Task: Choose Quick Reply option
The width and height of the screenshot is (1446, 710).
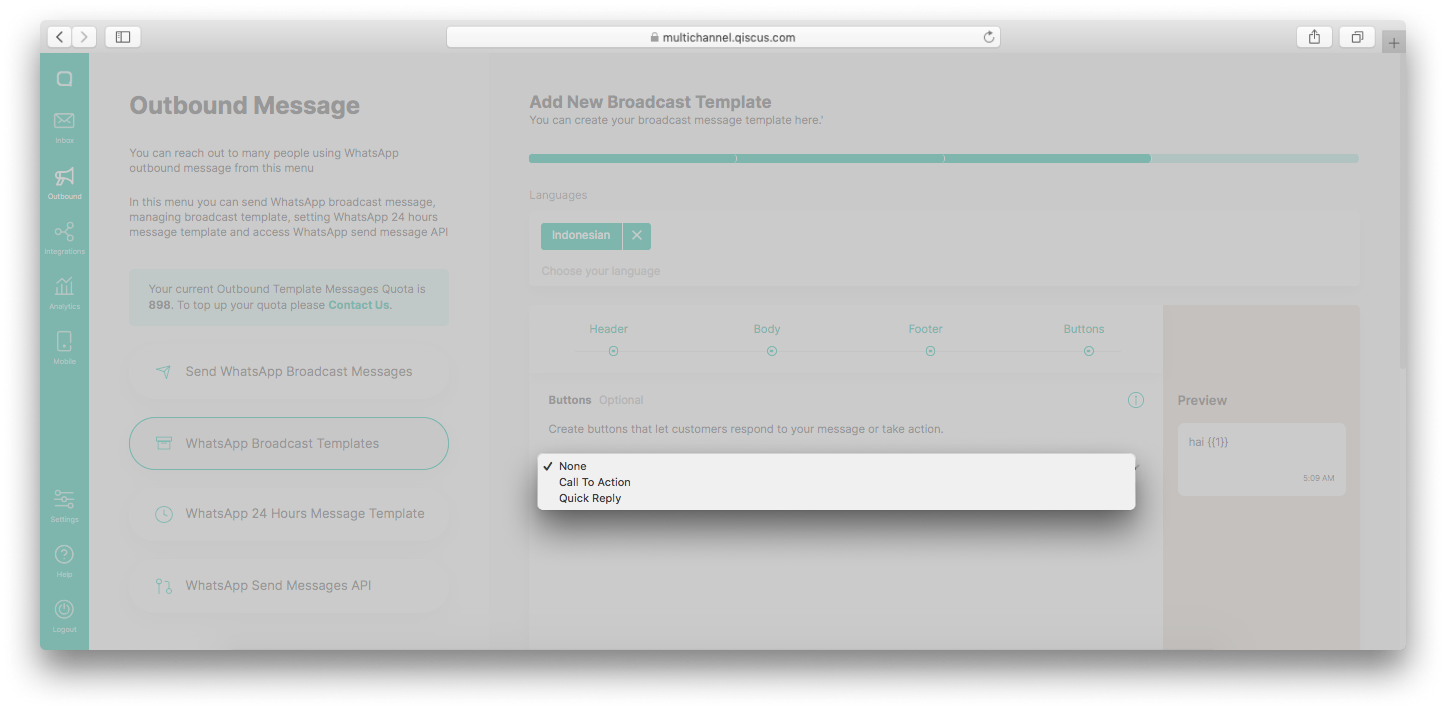Action: 590,498
